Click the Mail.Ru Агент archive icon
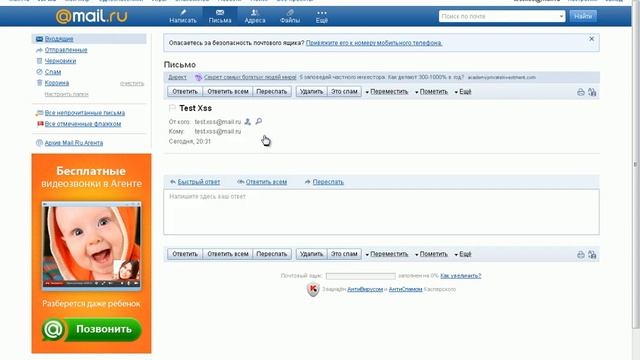Viewport: 640px width, 360px height. point(39,143)
